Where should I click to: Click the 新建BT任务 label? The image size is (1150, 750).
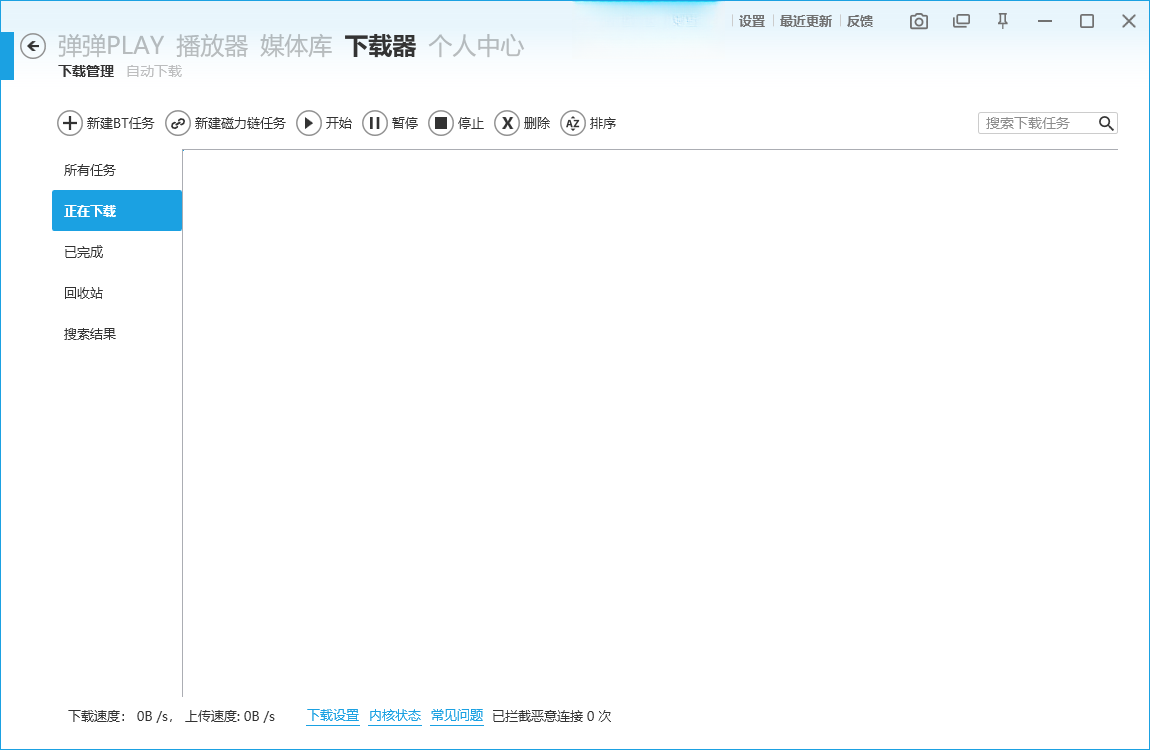[120, 123]
